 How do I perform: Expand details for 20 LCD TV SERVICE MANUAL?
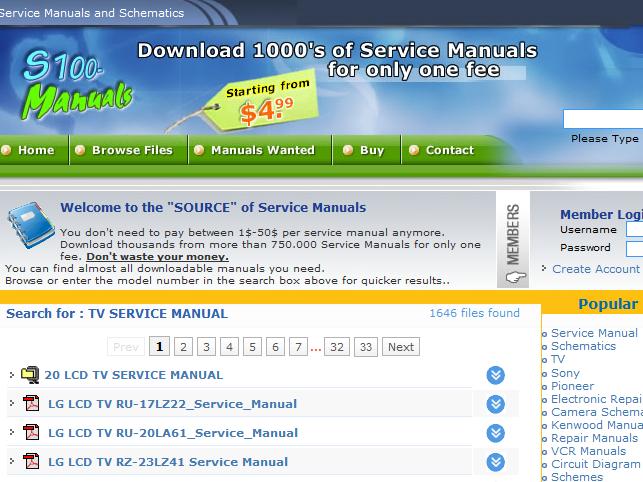[495, 375]
